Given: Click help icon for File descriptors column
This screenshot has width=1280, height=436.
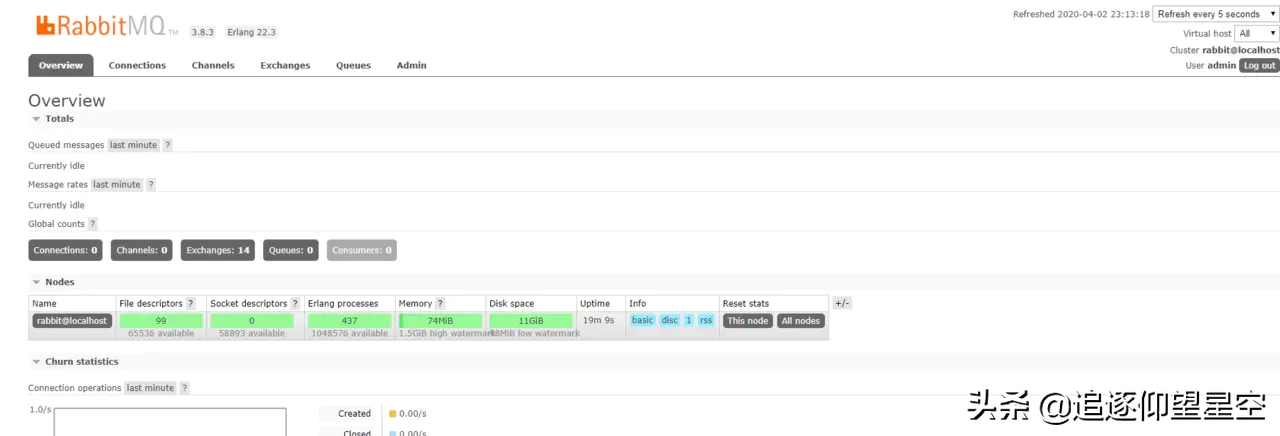Looking at the screenshot, I should (191, 303).
